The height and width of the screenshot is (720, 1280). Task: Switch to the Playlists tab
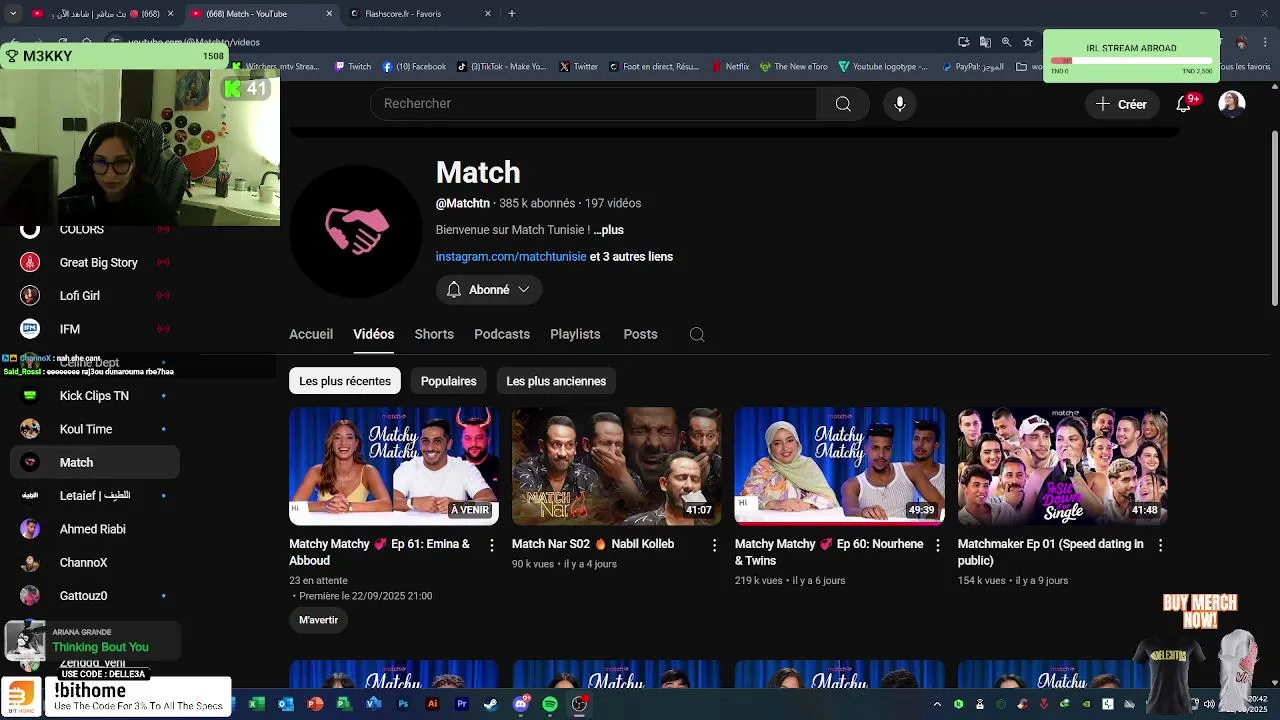tap(575, 334)
